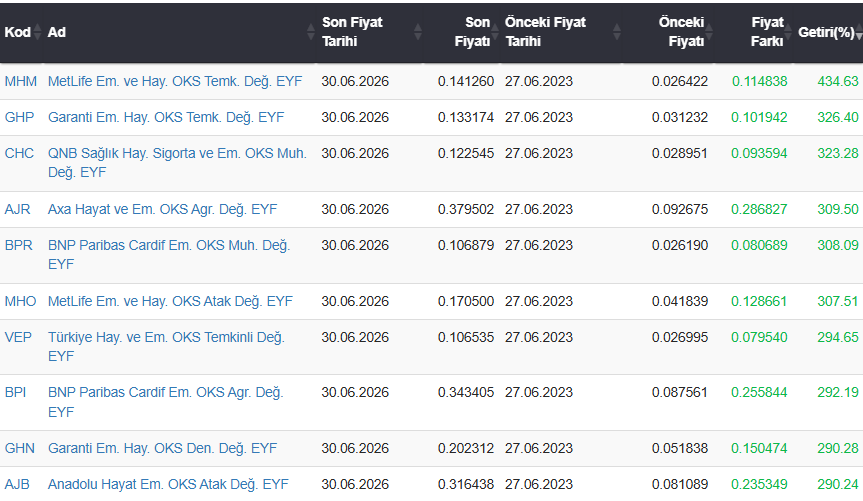Viewport: 863px width, 501px height.
Task: Select price difference 0.079540
Action: 759,337
